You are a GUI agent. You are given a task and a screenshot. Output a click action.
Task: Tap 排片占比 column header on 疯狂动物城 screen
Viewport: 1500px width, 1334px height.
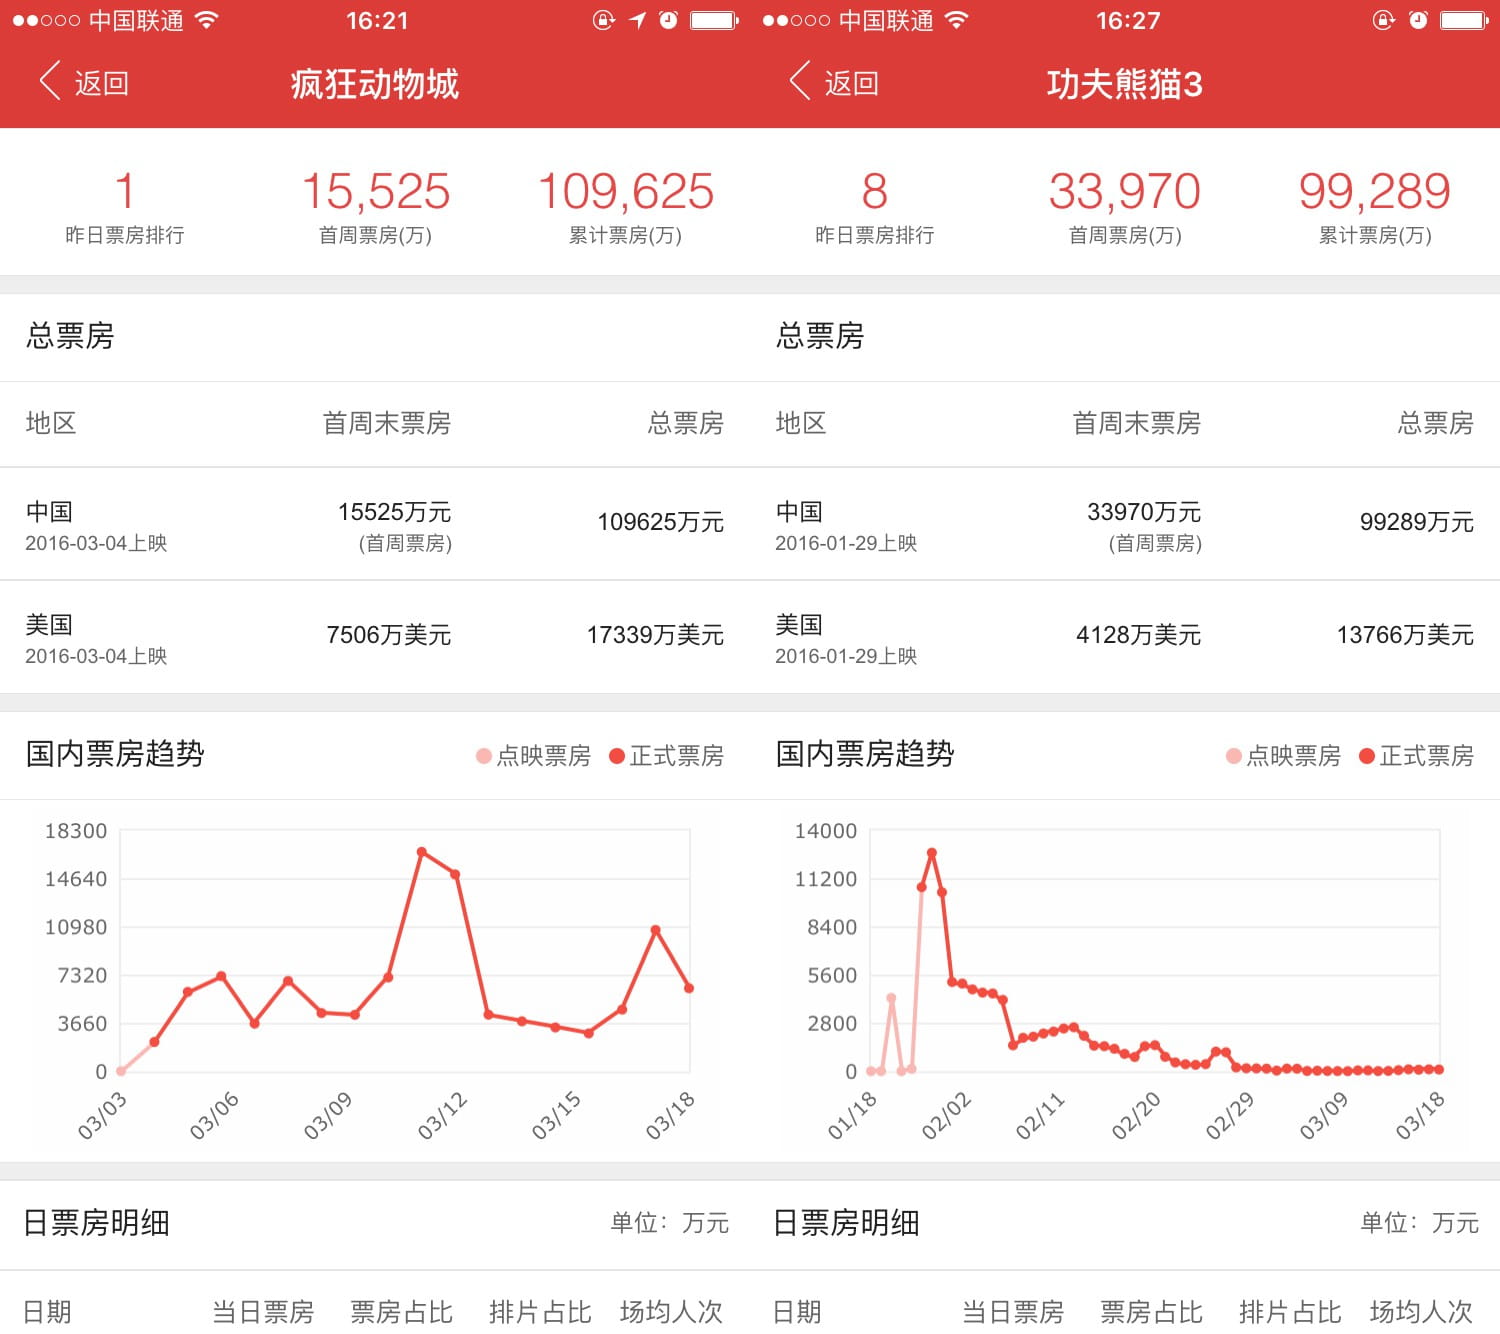(x=540, y=1312)
